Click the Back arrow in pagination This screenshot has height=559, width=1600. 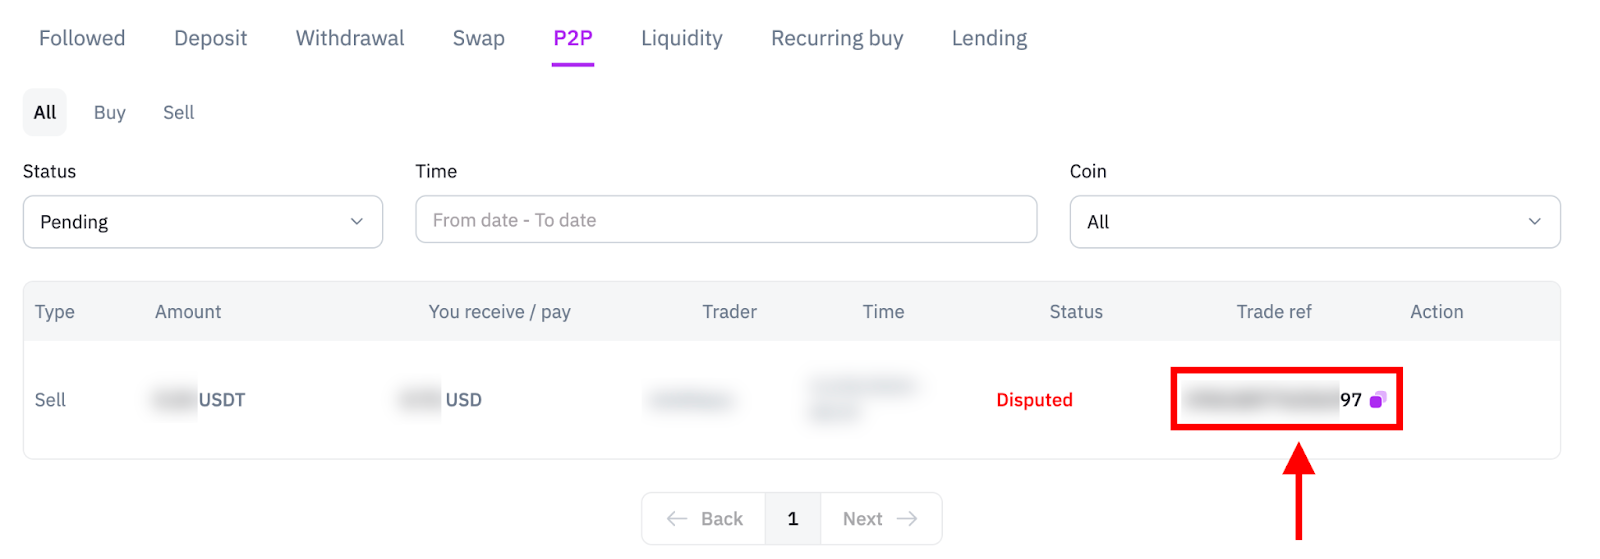(x=677, y=518)
